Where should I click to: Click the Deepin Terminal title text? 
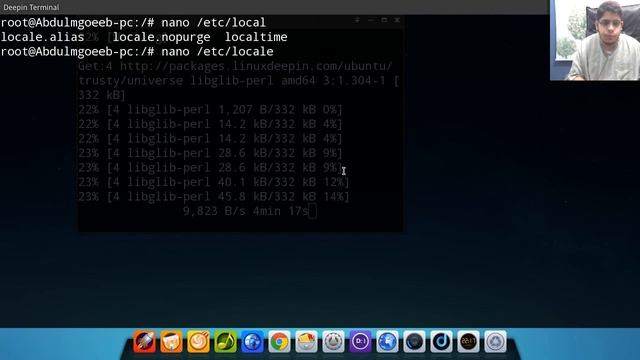tap(31, 7)
